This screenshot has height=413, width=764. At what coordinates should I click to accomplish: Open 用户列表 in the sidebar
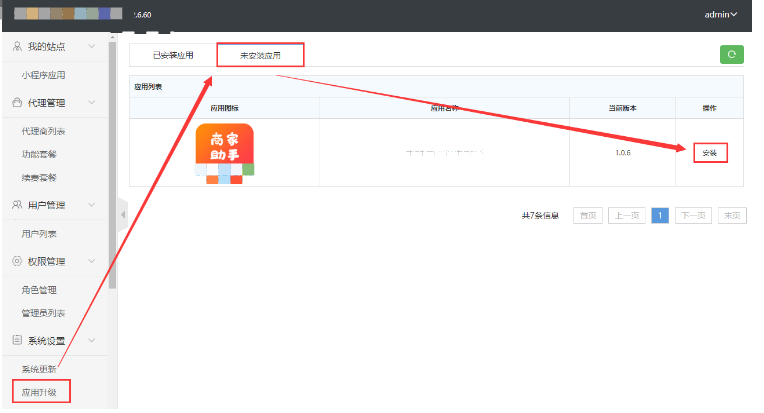click(39, 234)
